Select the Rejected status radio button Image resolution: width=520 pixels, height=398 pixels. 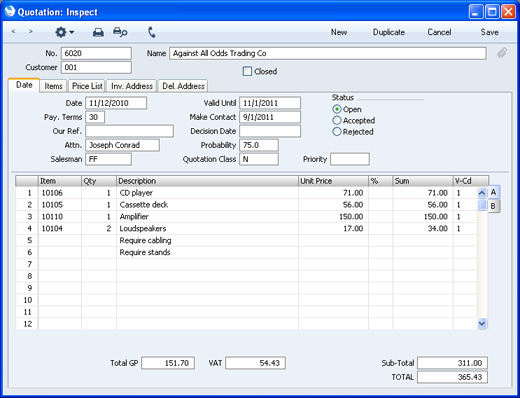[x=337, y=132]
